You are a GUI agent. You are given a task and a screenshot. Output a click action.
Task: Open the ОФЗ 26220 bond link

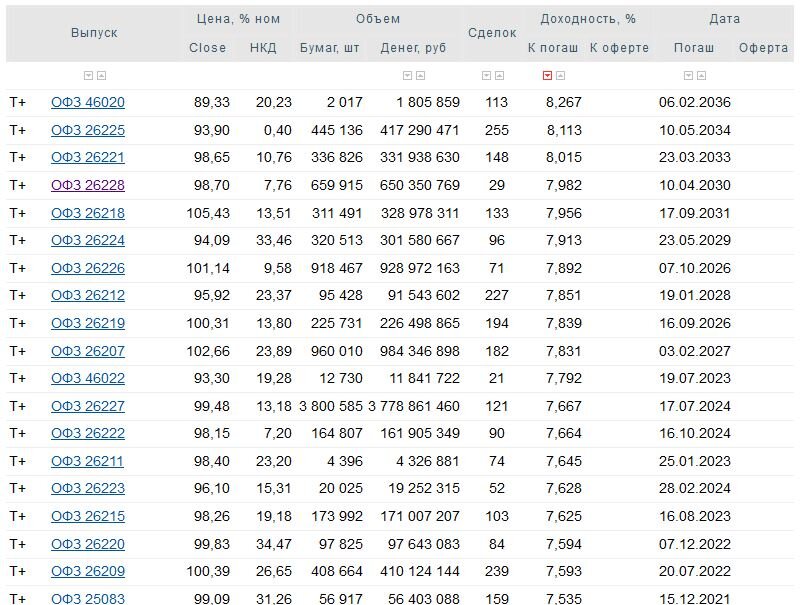(88, 544)
